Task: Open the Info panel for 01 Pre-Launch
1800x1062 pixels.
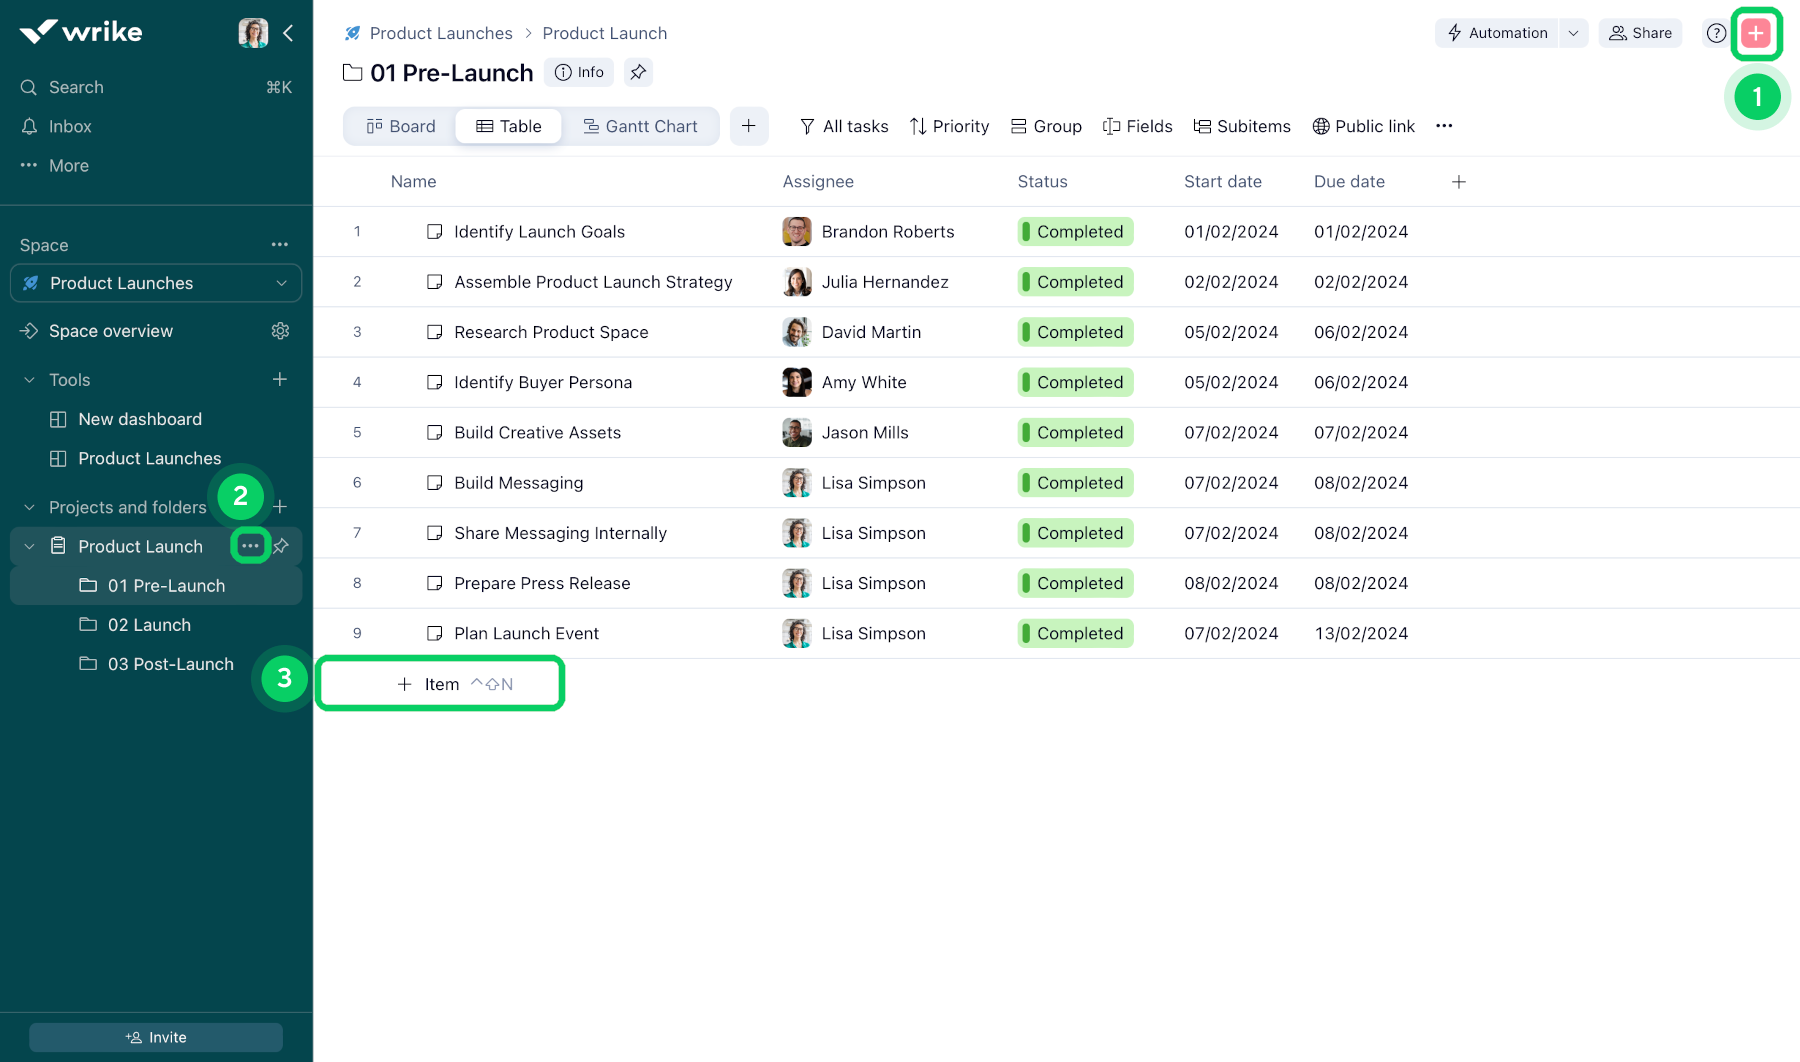Action: coord(578,72)
